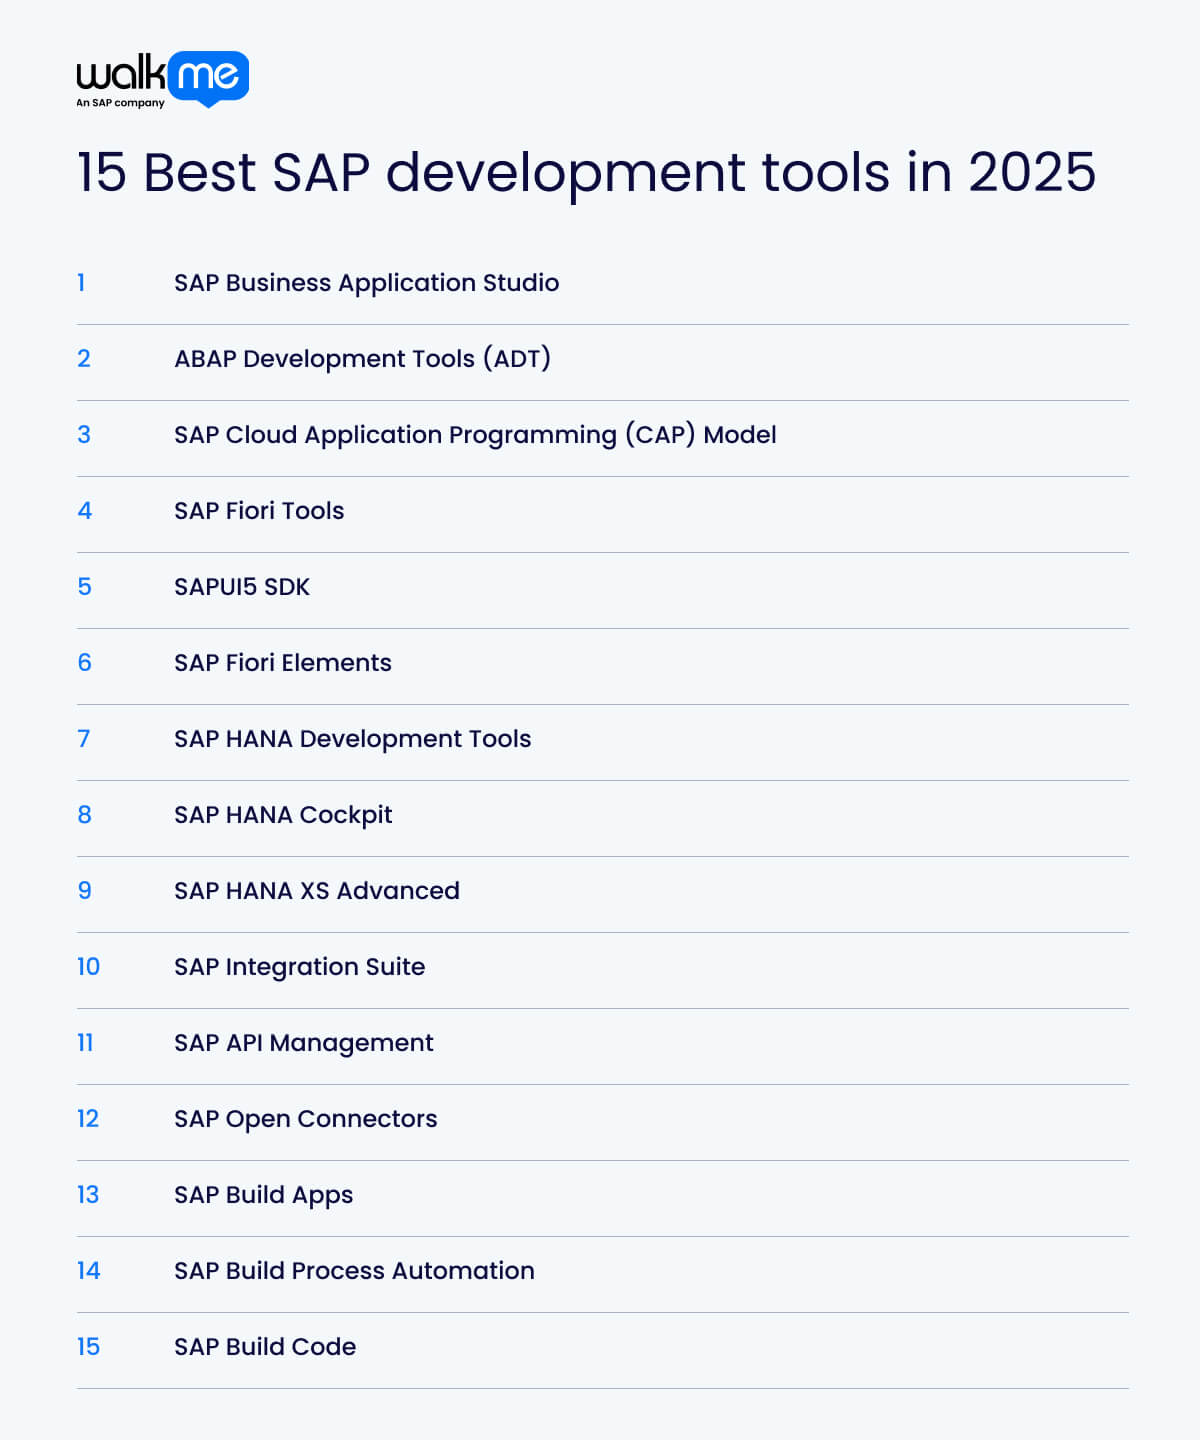Click the 'SAPUI5 SDK' list entry
Viewport: 1200px width, 1440px height.
pos(242,587)
